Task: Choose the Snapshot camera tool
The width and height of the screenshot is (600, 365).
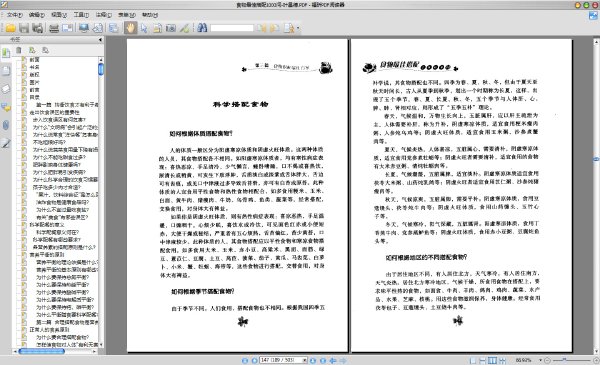Action: click(171, 28)
